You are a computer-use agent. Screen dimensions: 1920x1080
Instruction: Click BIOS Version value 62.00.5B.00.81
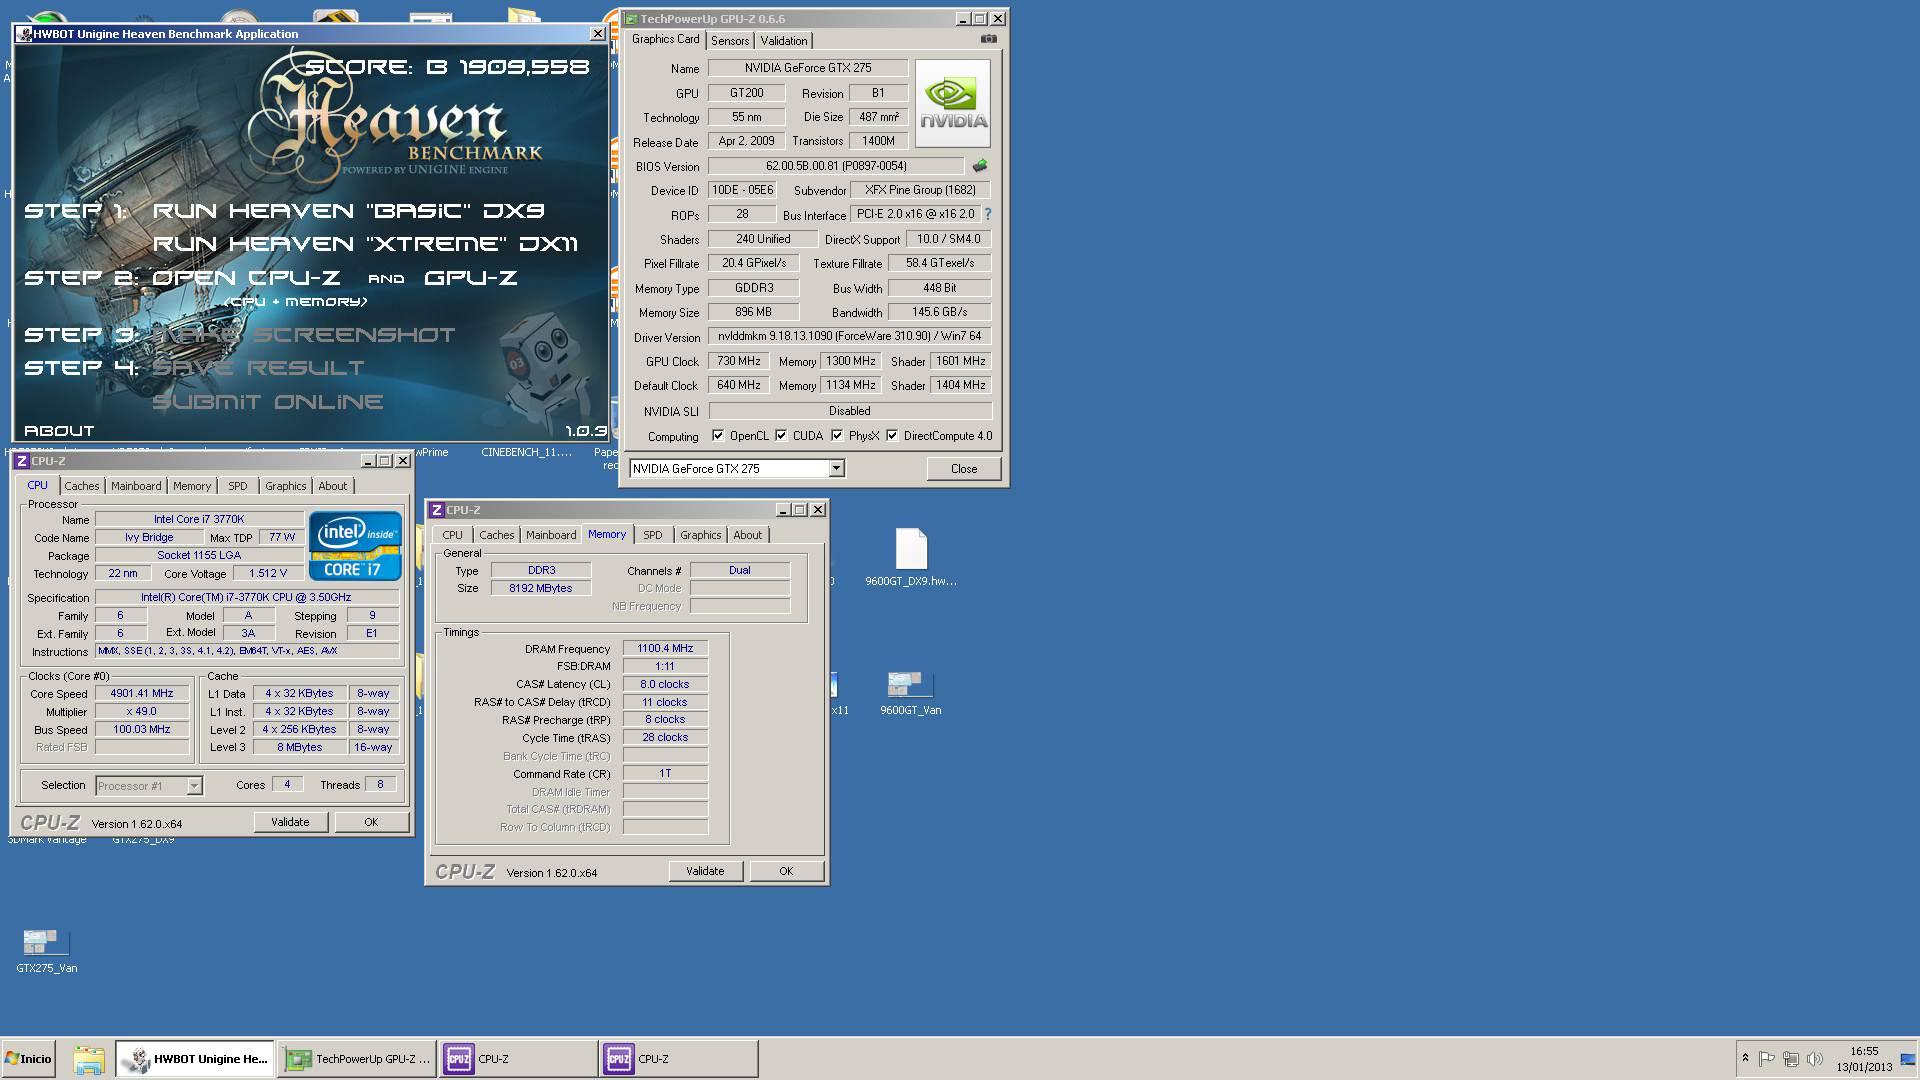point(836,166)
